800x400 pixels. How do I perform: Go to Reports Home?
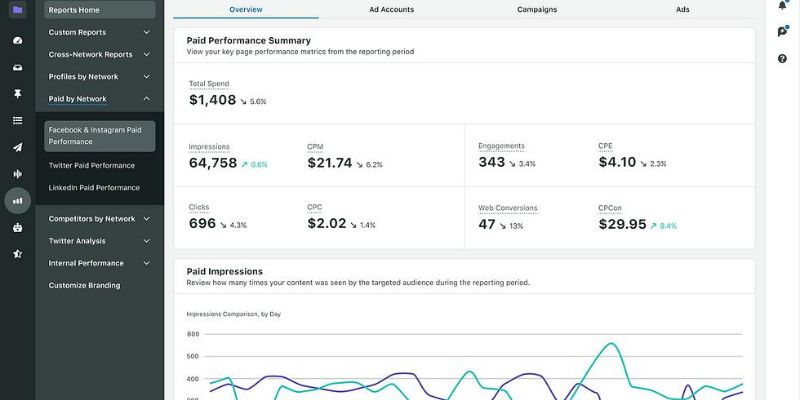100,10
